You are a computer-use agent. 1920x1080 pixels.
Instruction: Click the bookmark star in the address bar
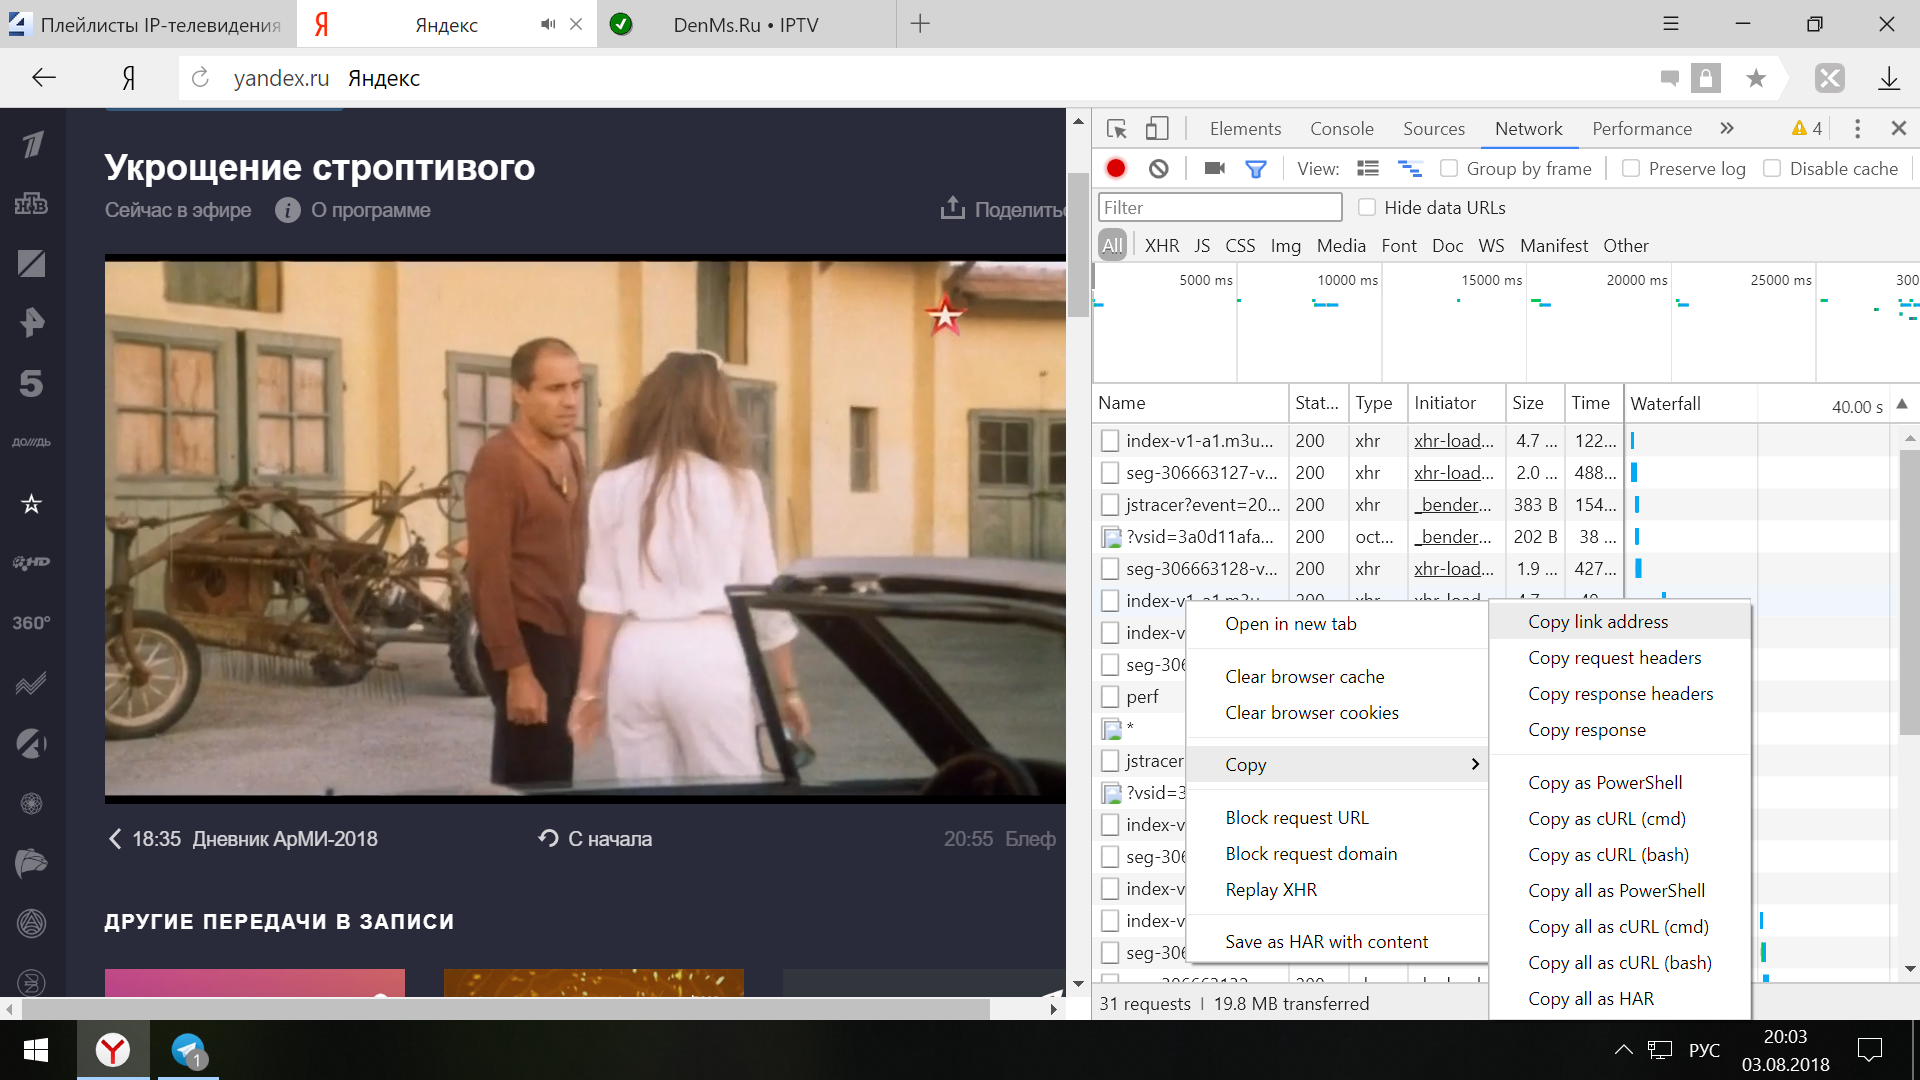click(x=1755, y=78)
